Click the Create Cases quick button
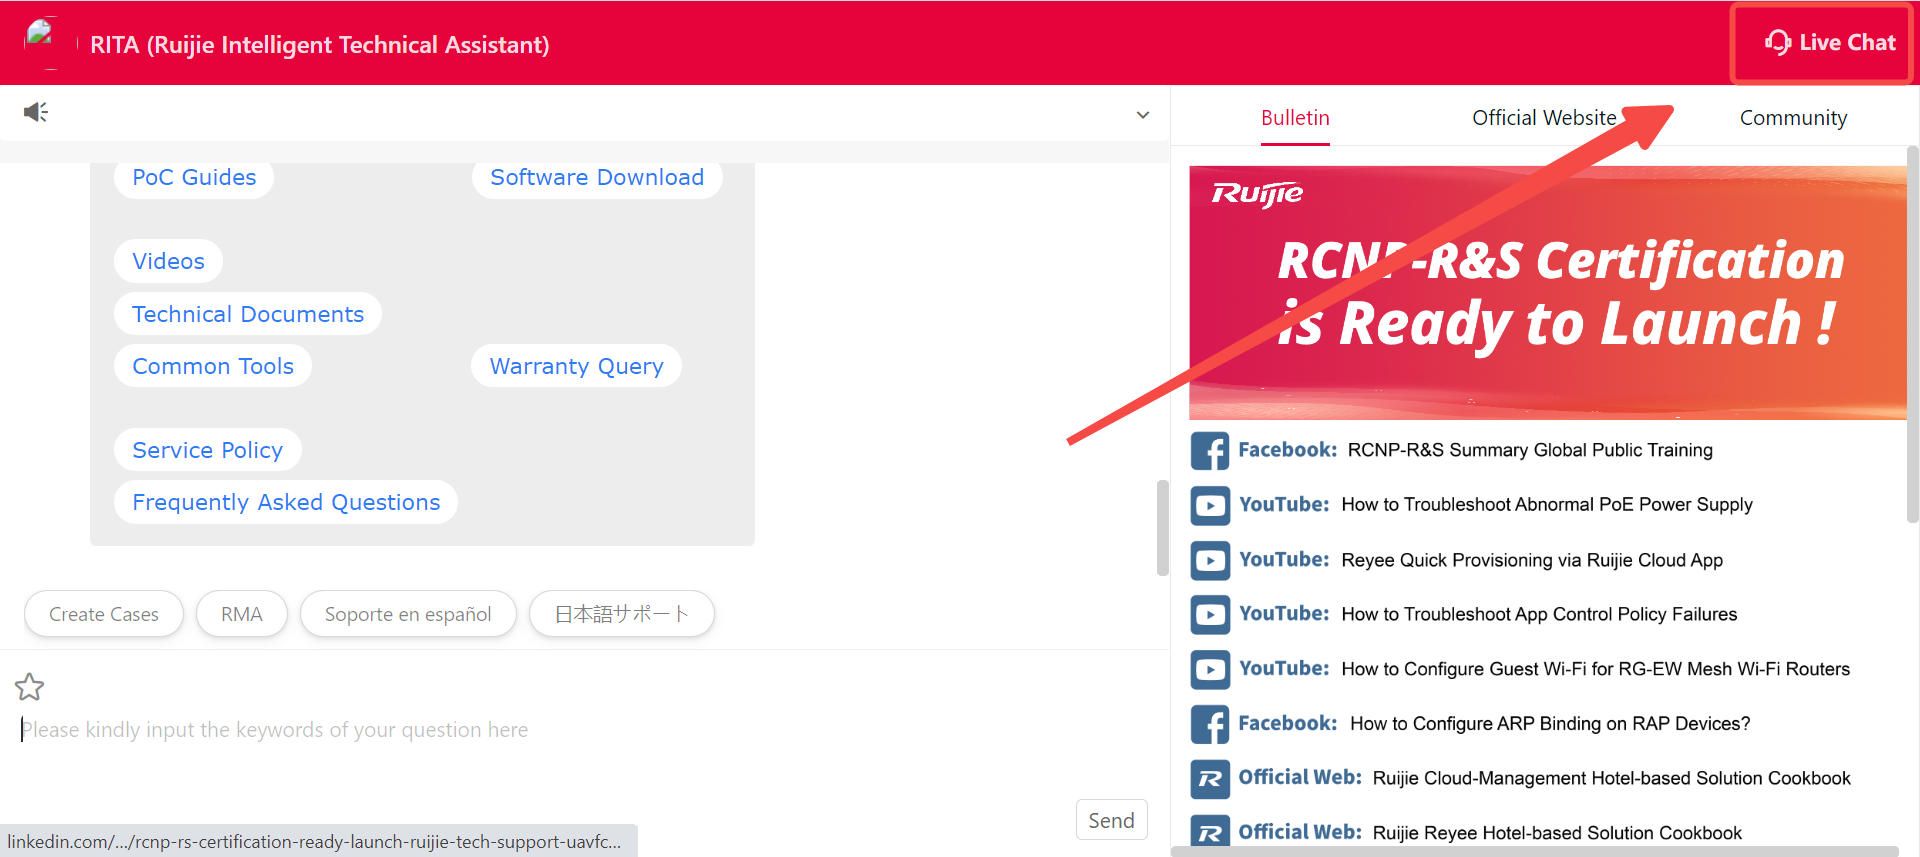This screenshot has height=857, width=1920. (x=104, y=614)
